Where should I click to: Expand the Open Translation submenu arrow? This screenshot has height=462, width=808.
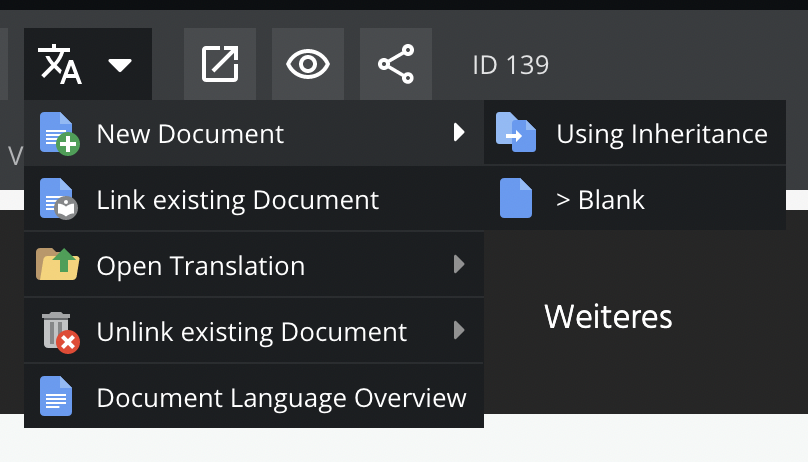click(x=459, y=265)
